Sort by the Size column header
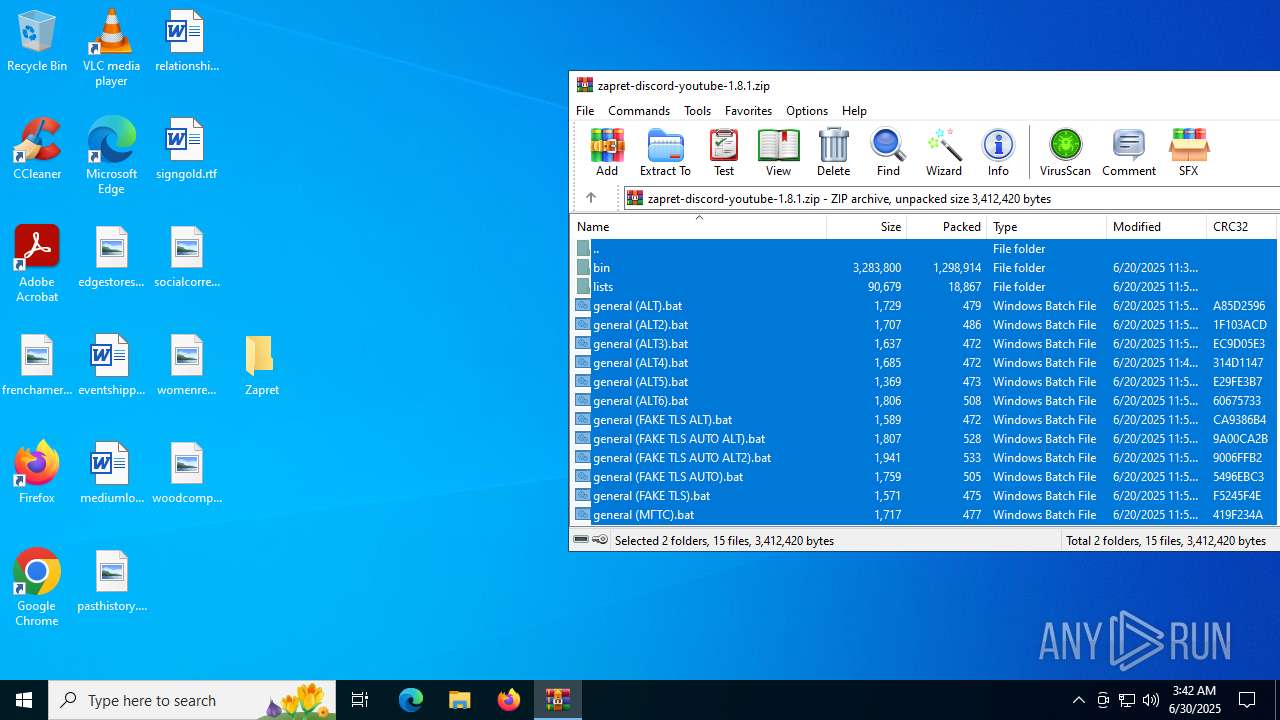 (867, 227)
